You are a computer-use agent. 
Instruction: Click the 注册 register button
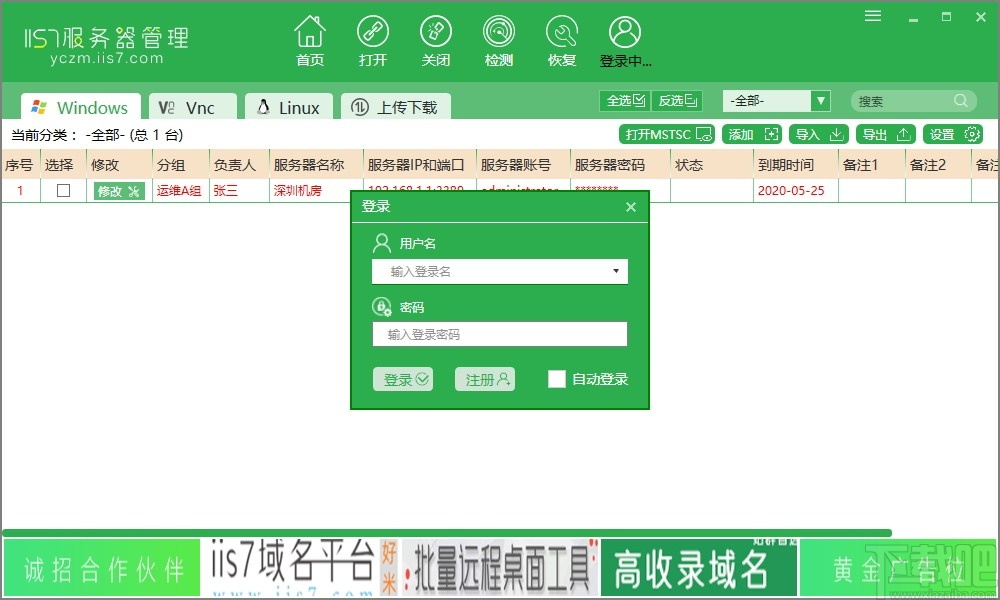(x=485, y=380)
